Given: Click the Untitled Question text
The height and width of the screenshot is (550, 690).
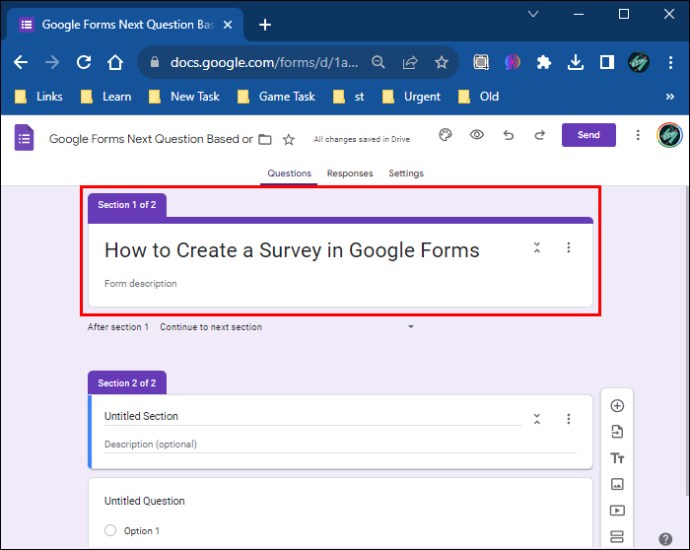Looking at the screenshot, I should 144,501.
